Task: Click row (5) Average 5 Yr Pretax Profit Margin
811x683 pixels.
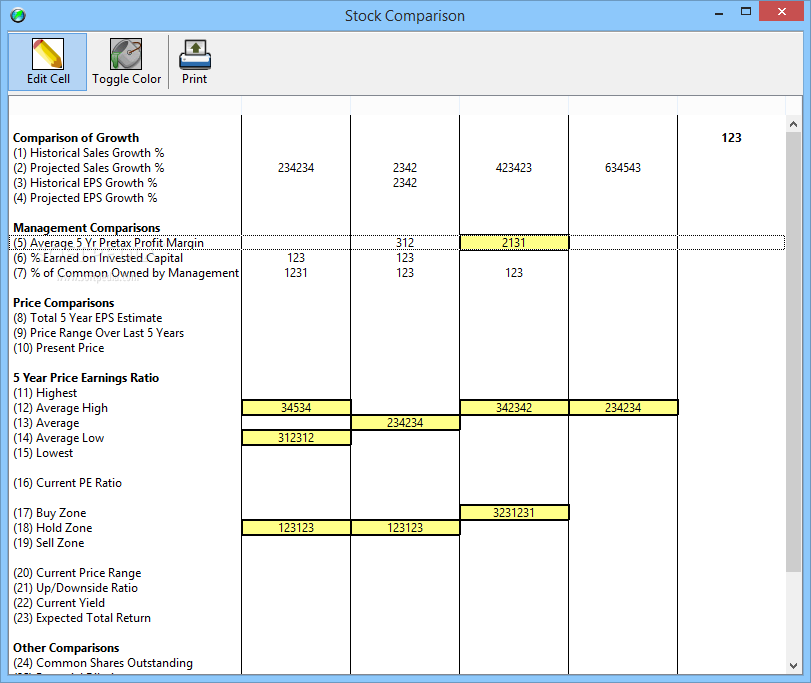Action: tap(397, 242)
